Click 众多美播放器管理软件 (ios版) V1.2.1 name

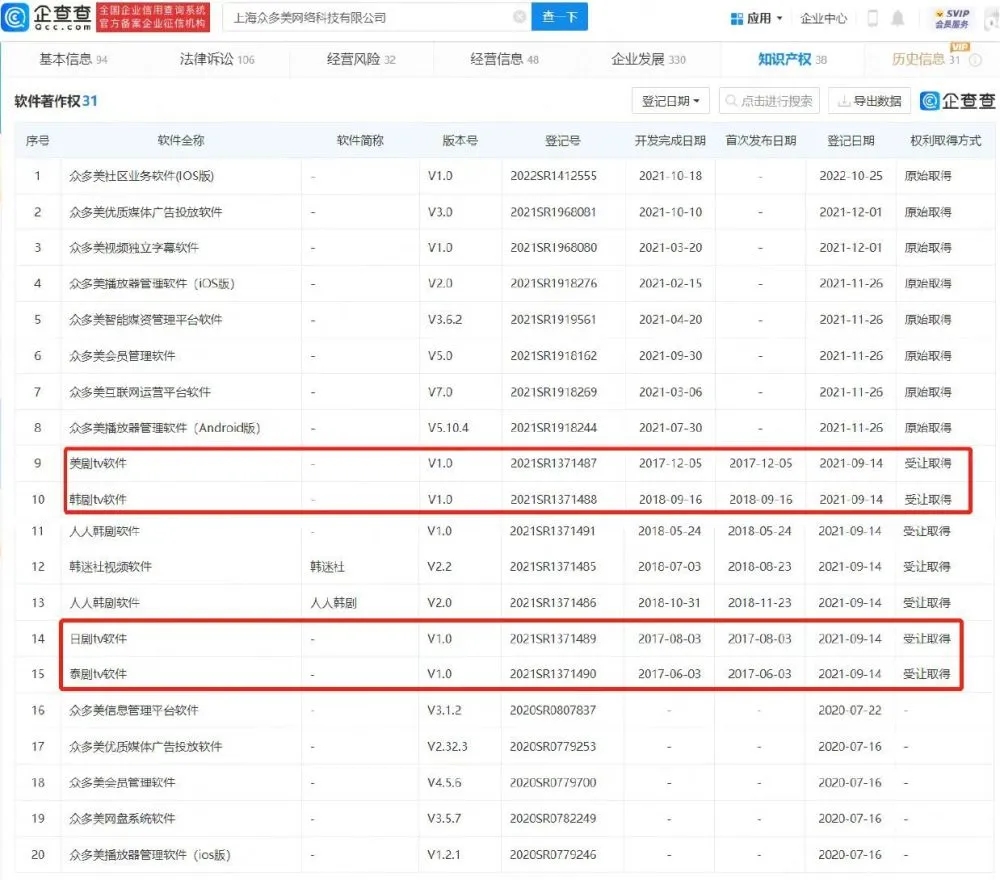(150, 854)
